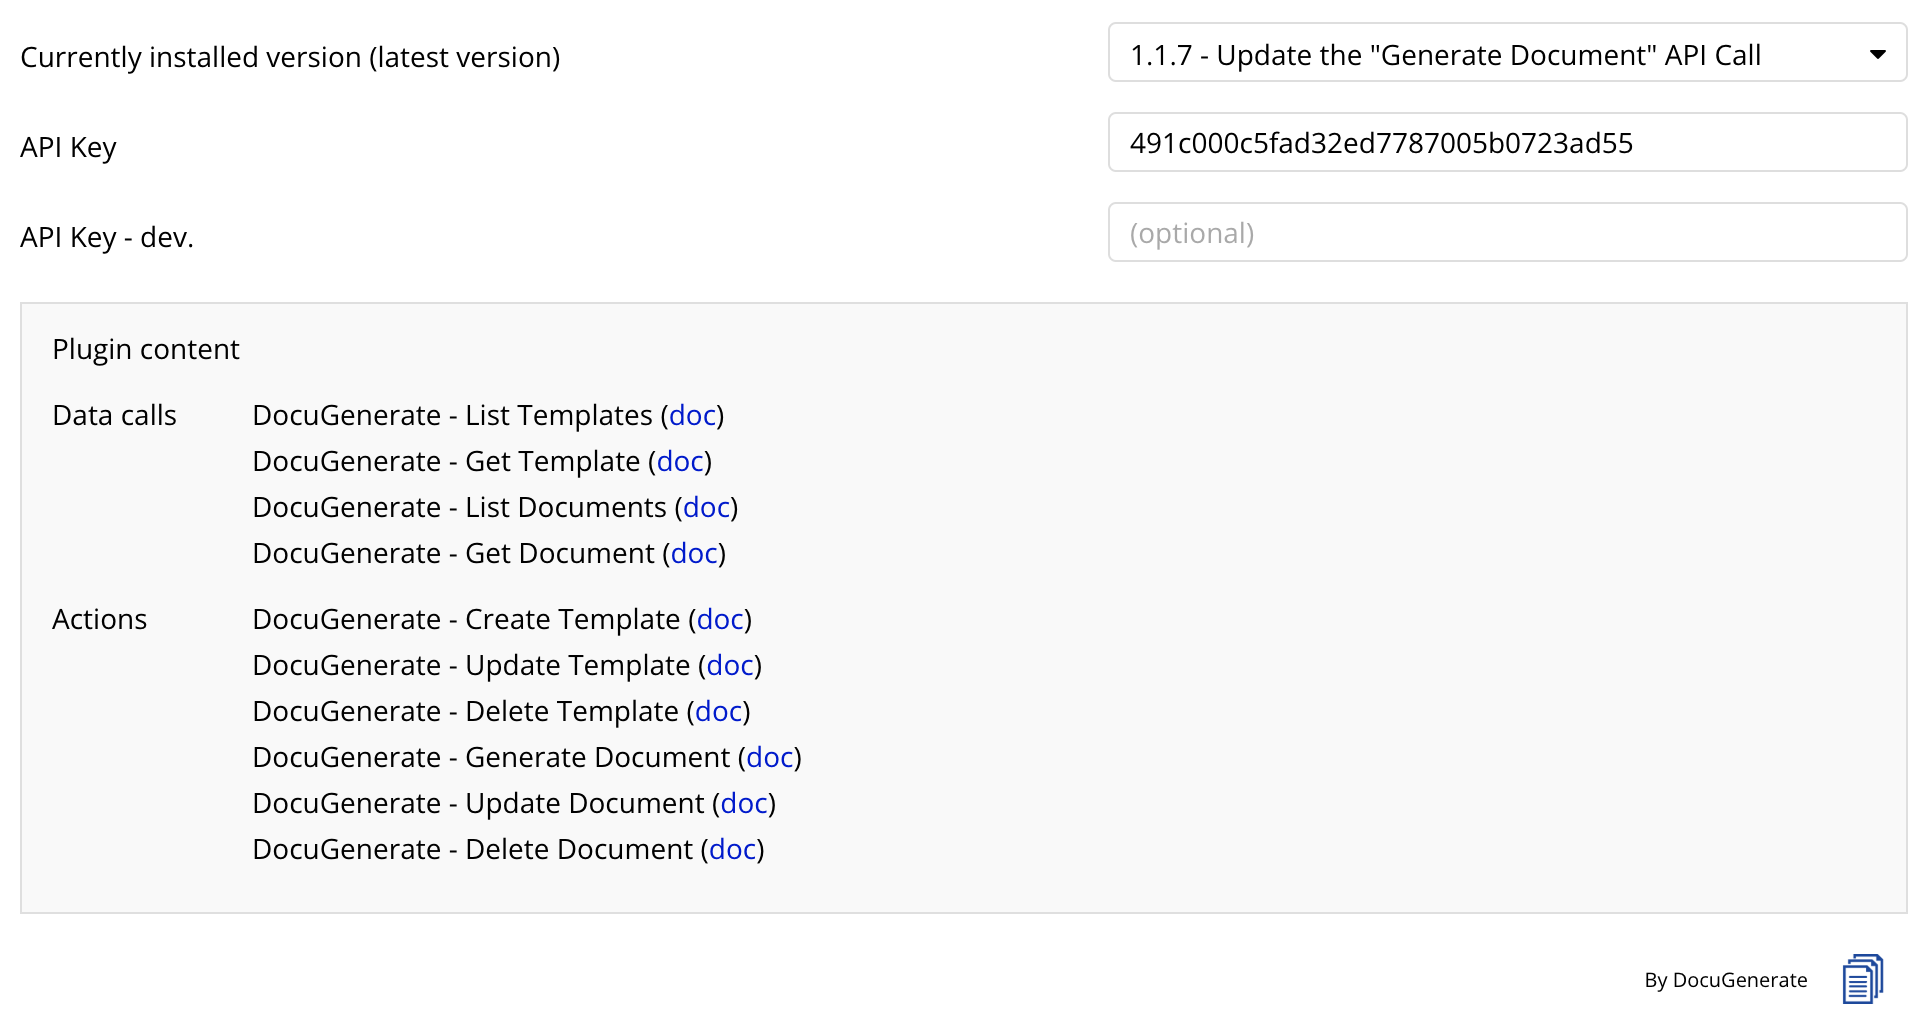
Task: Open doc link for List Templates
Action: 692,416
